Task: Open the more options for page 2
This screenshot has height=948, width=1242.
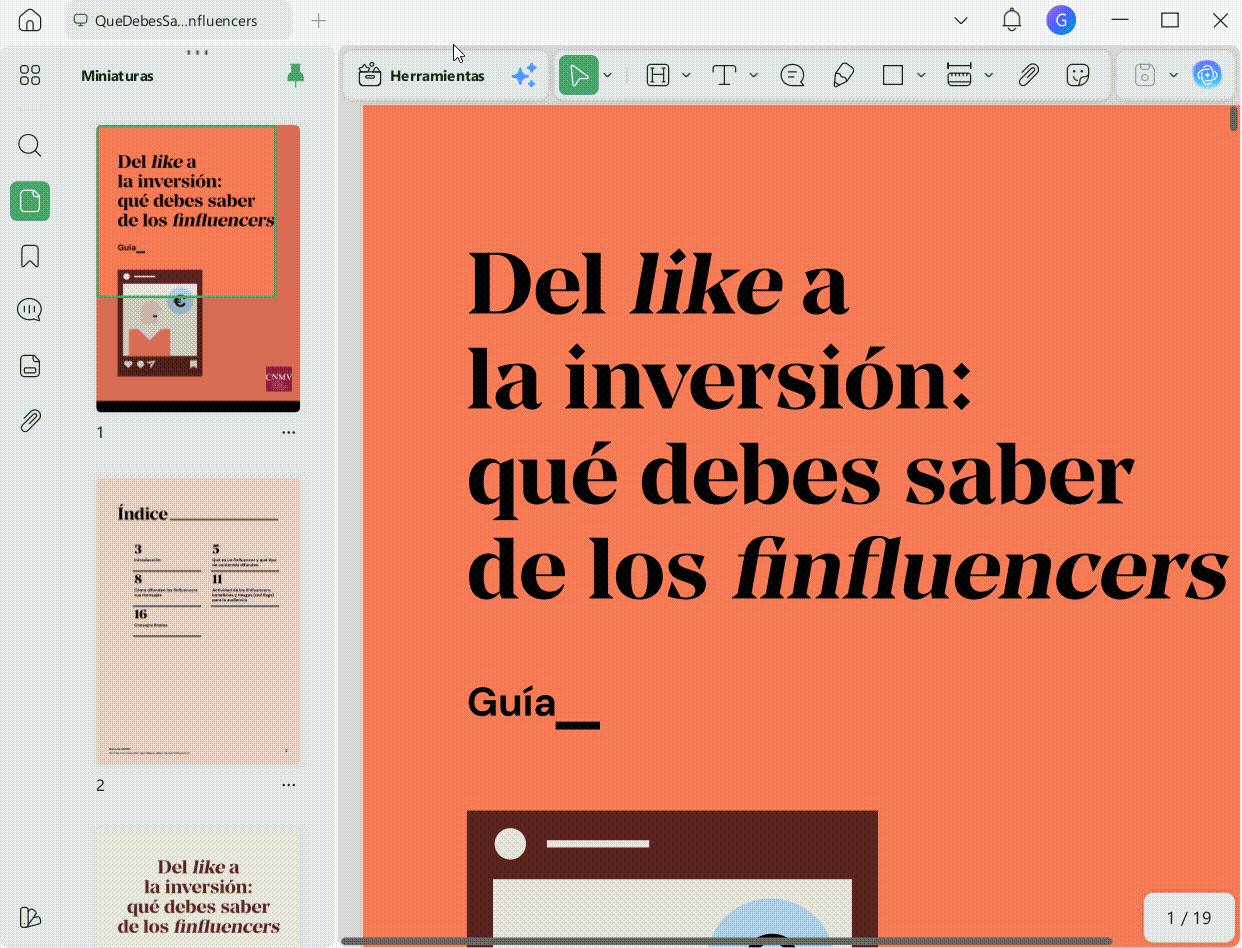Action: pos(289,785)
